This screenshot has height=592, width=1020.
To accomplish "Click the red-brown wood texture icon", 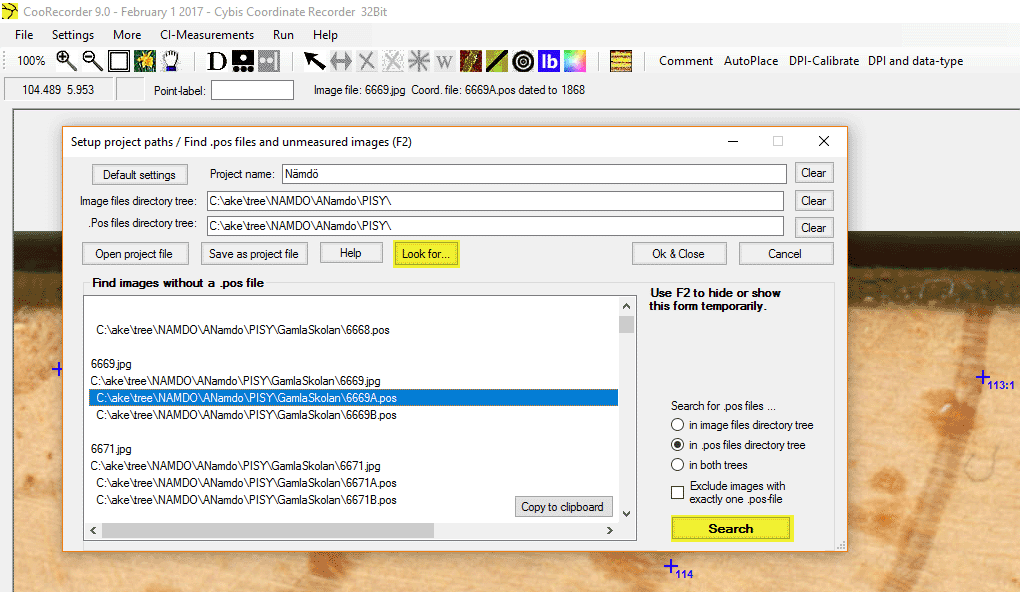I will (470, 61).
